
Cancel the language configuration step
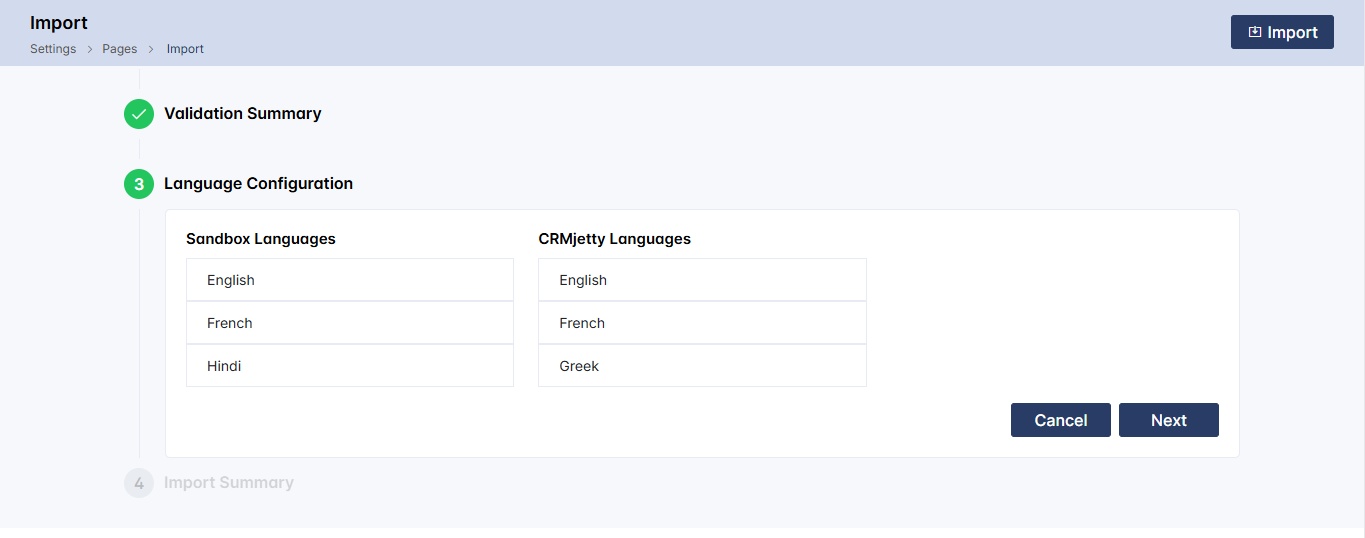coord(1060,420)
